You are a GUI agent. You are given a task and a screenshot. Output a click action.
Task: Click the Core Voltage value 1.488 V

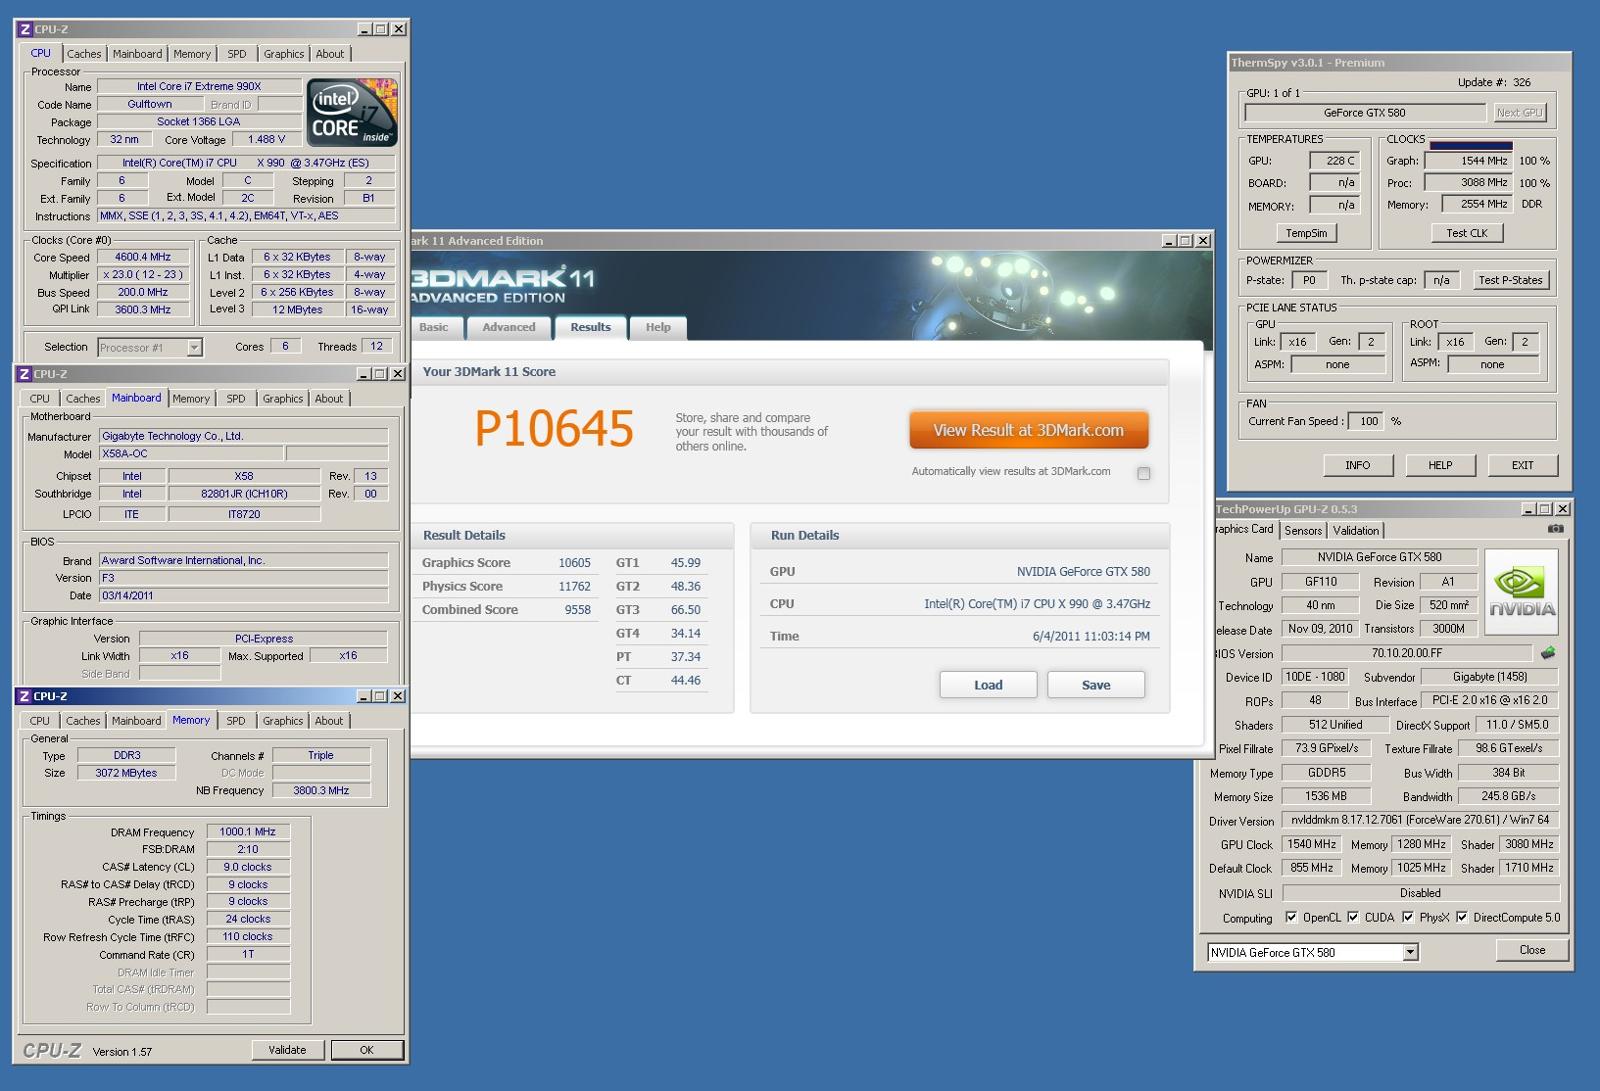267,140
